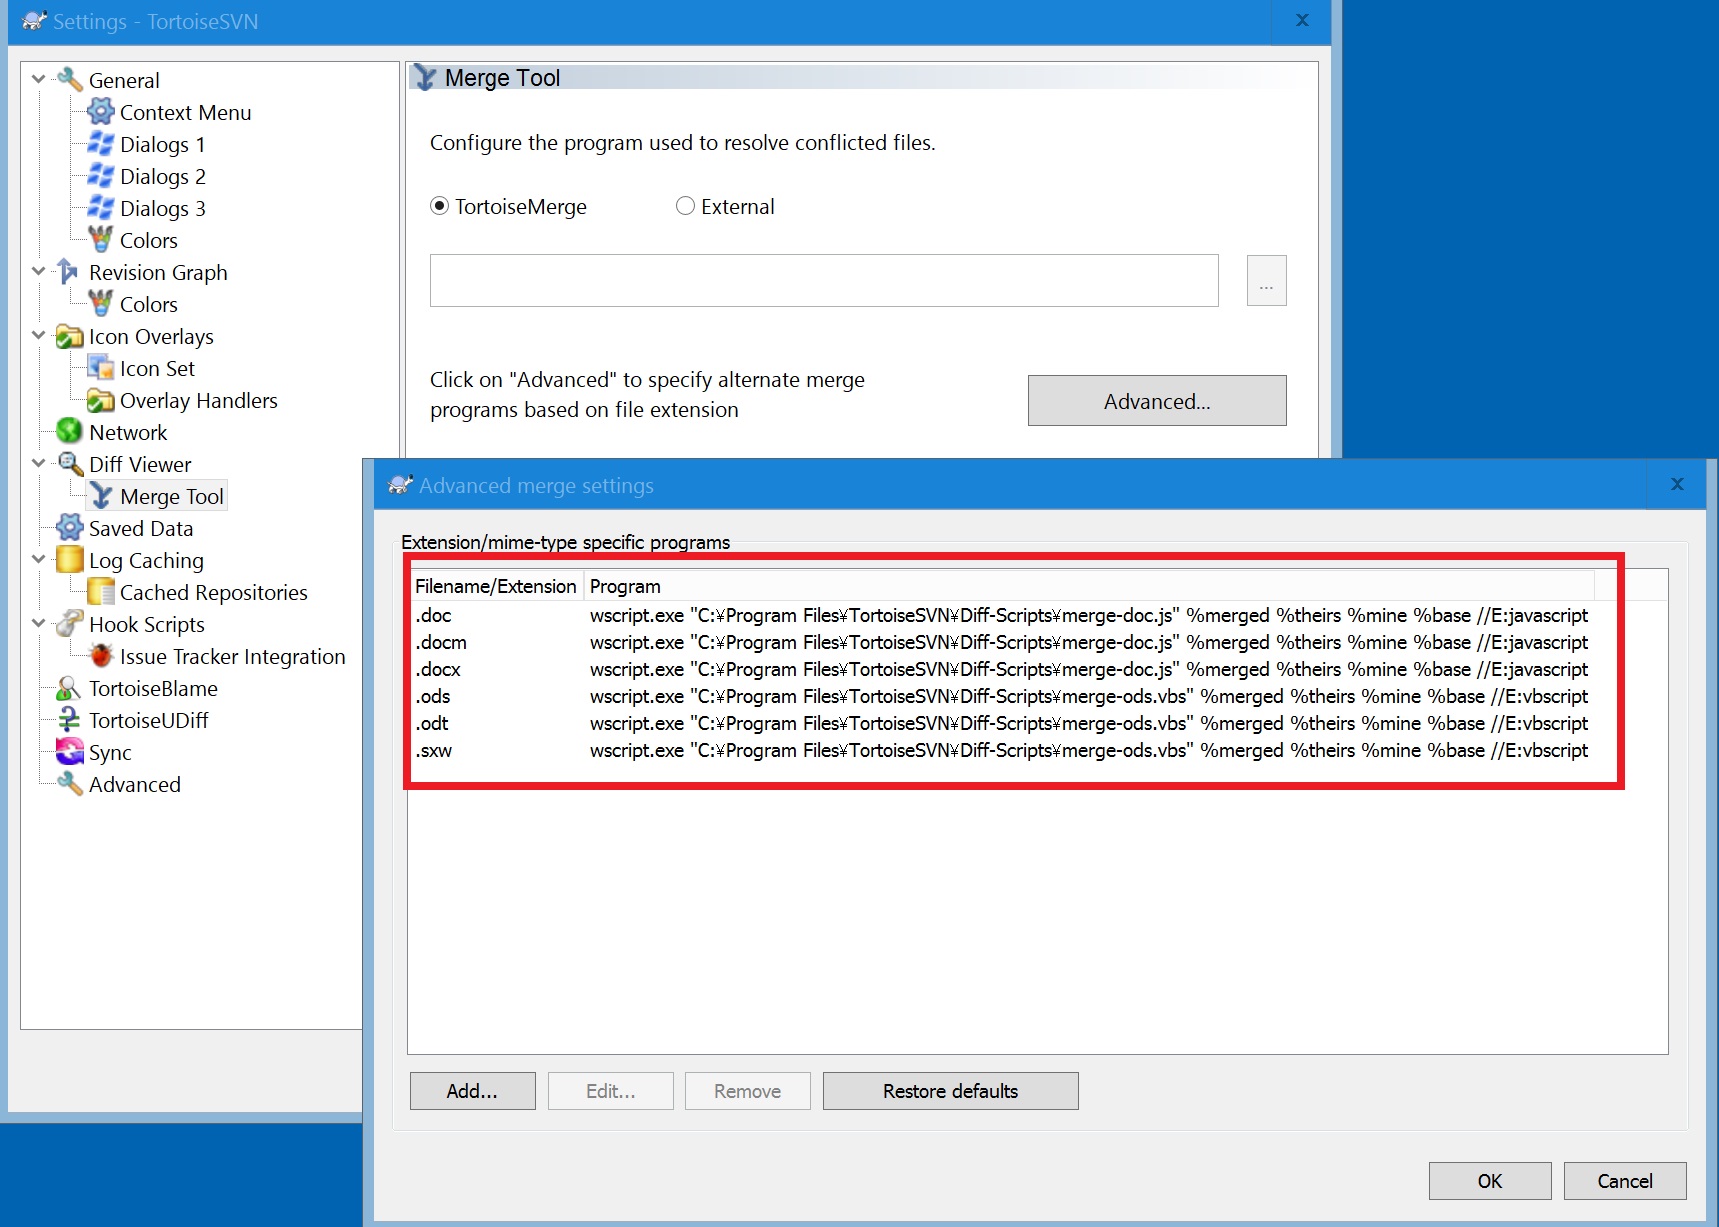The image size is (1719, 1227).
Task: Click the Remove button
Action: coord(747,1091)
